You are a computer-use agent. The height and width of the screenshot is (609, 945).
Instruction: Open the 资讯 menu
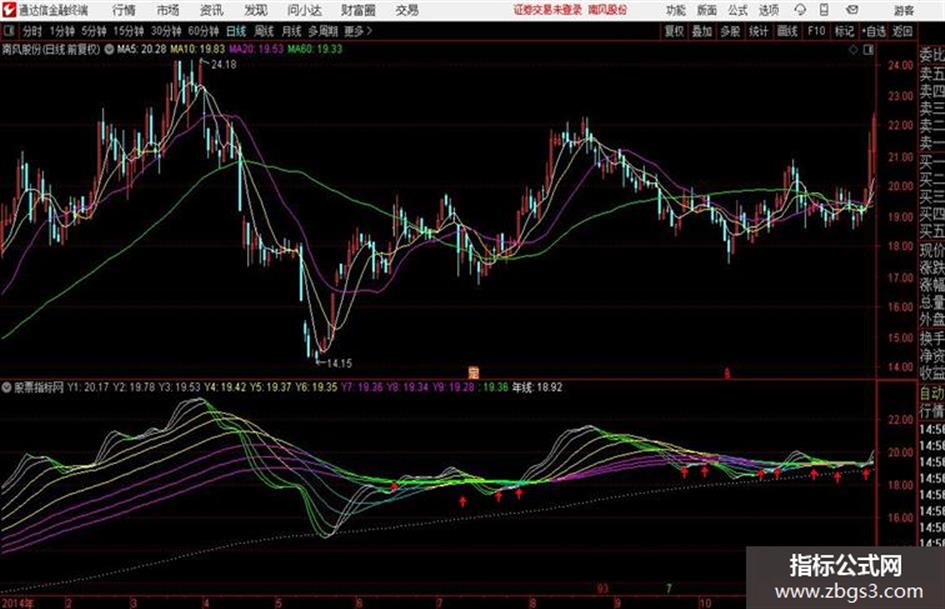[x=212, y=10]
